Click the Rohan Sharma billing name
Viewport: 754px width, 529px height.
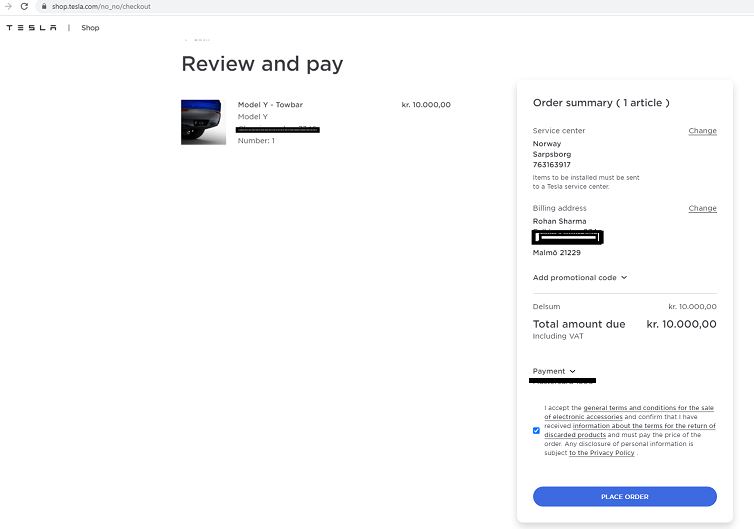click(x=559, y=221)
